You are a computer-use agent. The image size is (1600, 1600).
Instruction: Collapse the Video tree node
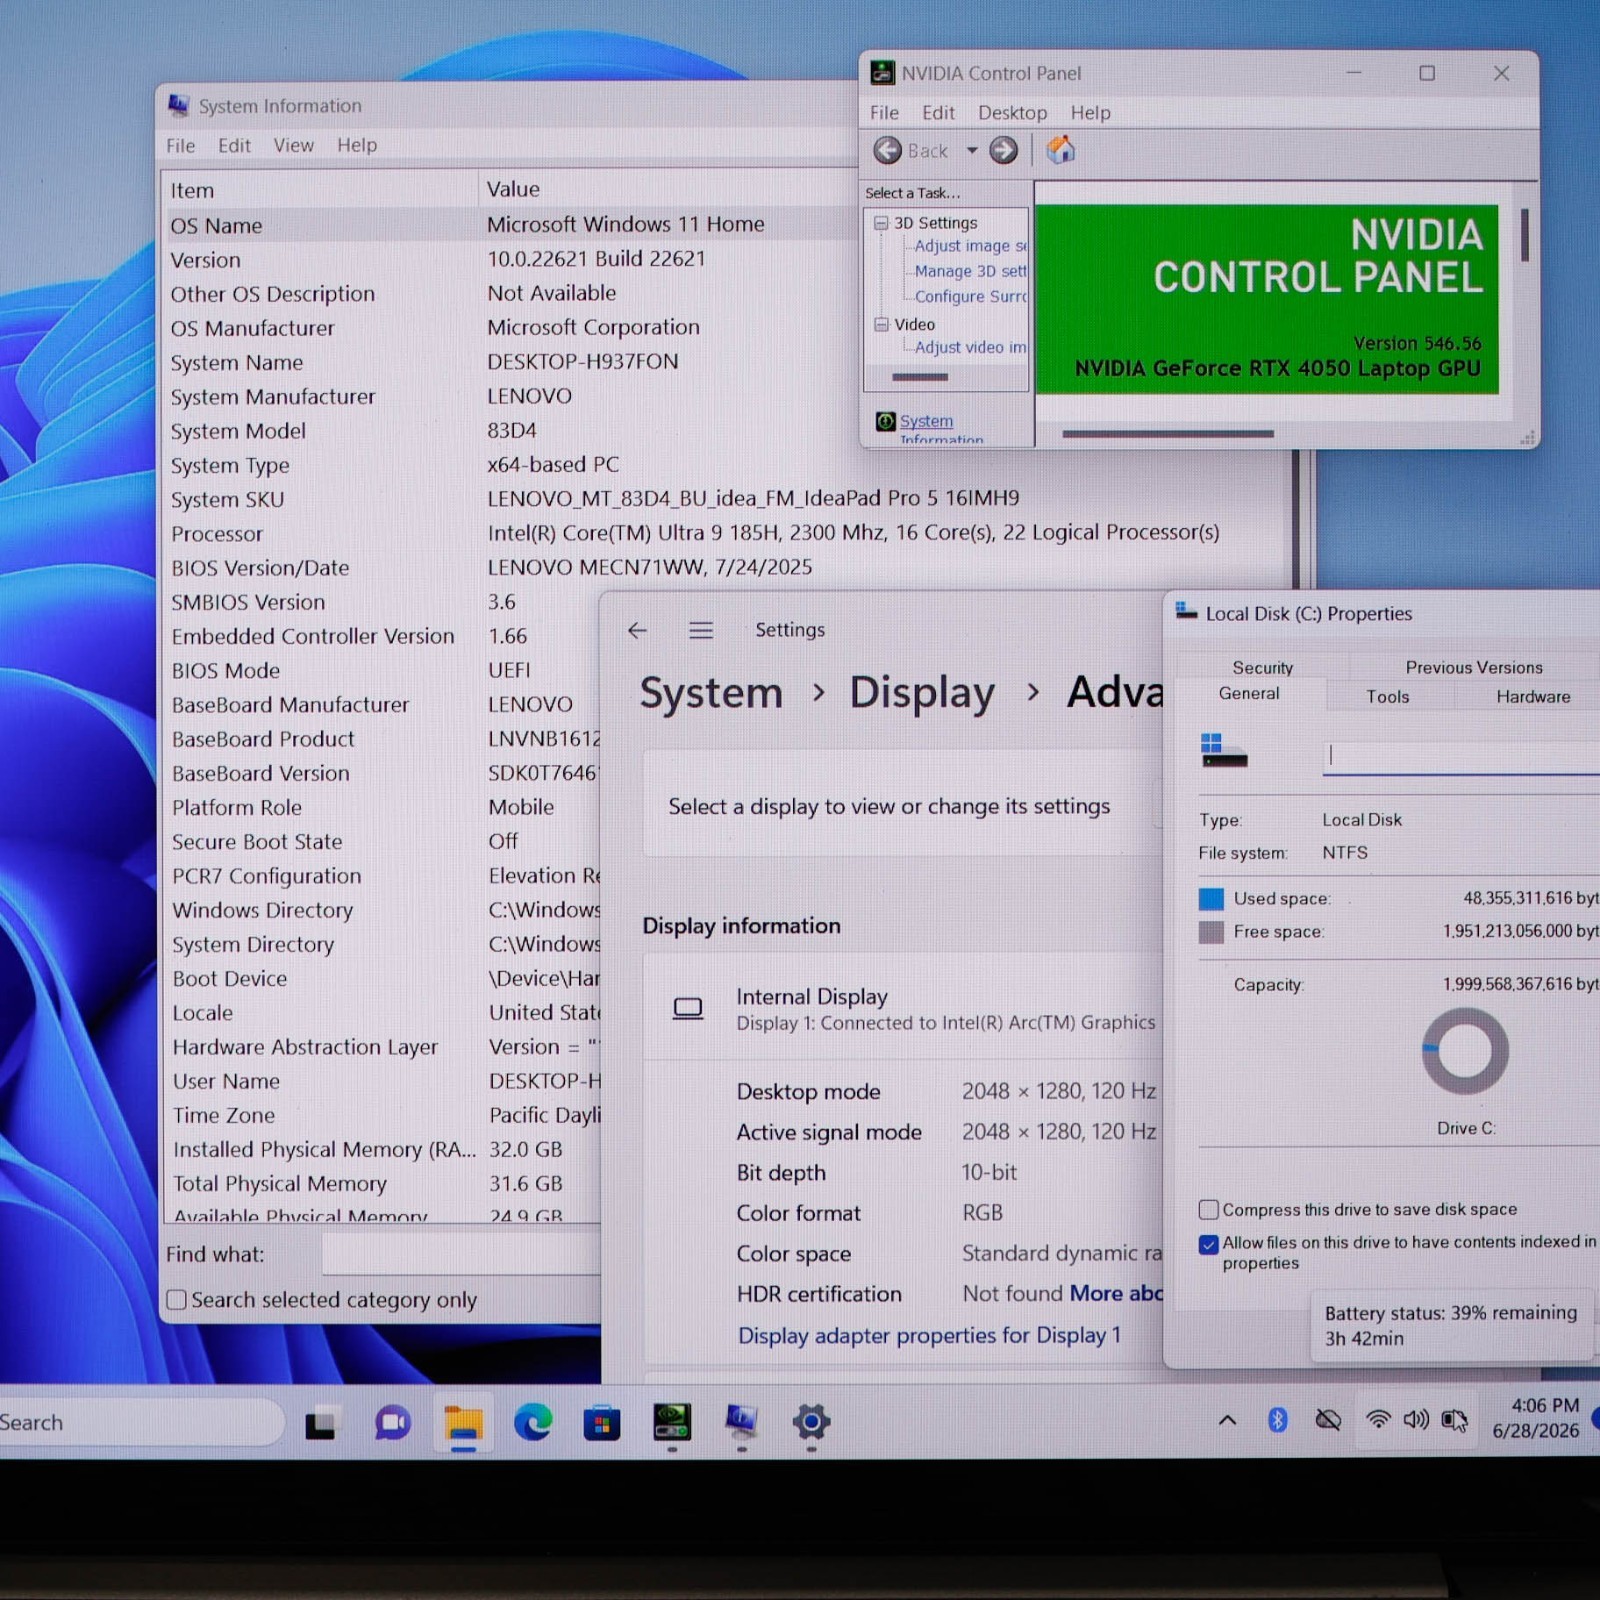pyautogui.click(x=881, y=324)
